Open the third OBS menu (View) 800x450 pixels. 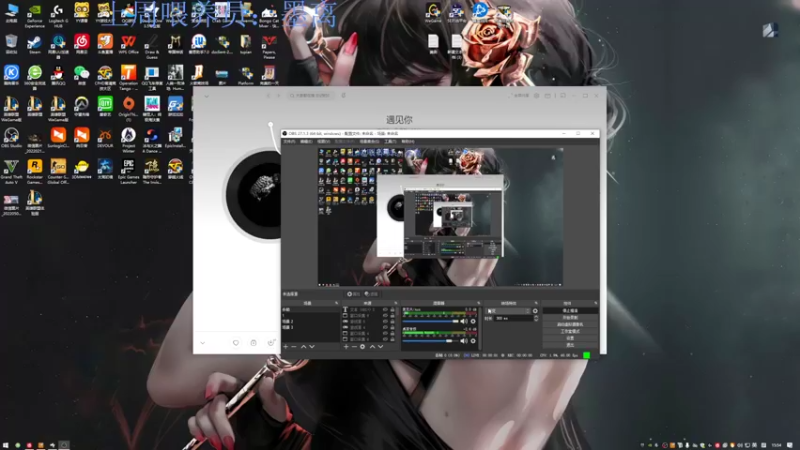coord(323,141)
